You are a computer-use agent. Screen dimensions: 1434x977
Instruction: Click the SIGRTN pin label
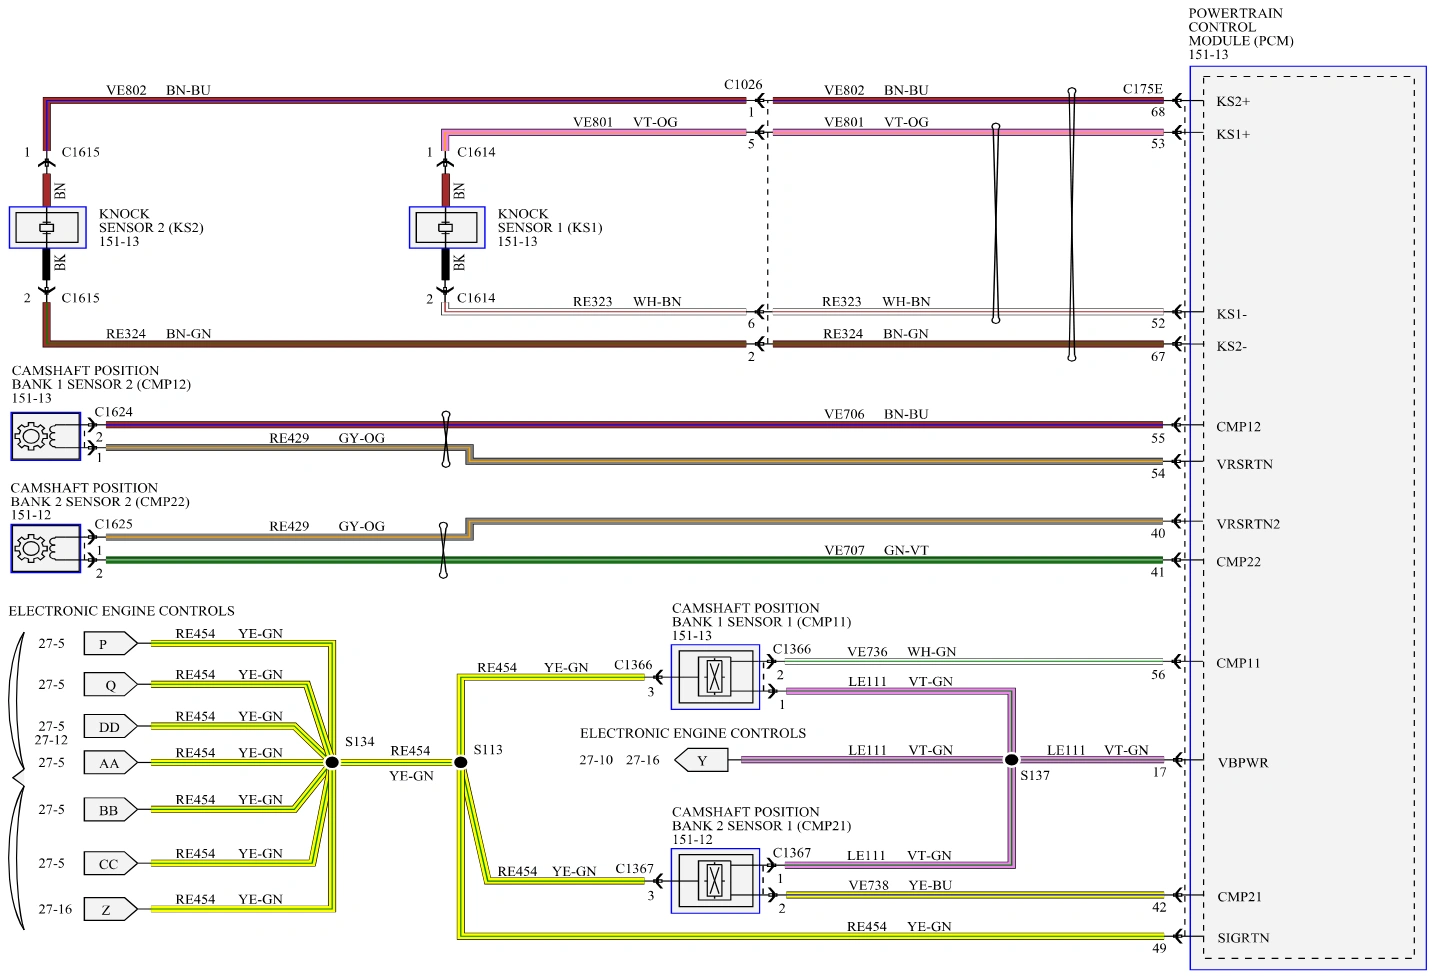click(x=1243, y=939)
